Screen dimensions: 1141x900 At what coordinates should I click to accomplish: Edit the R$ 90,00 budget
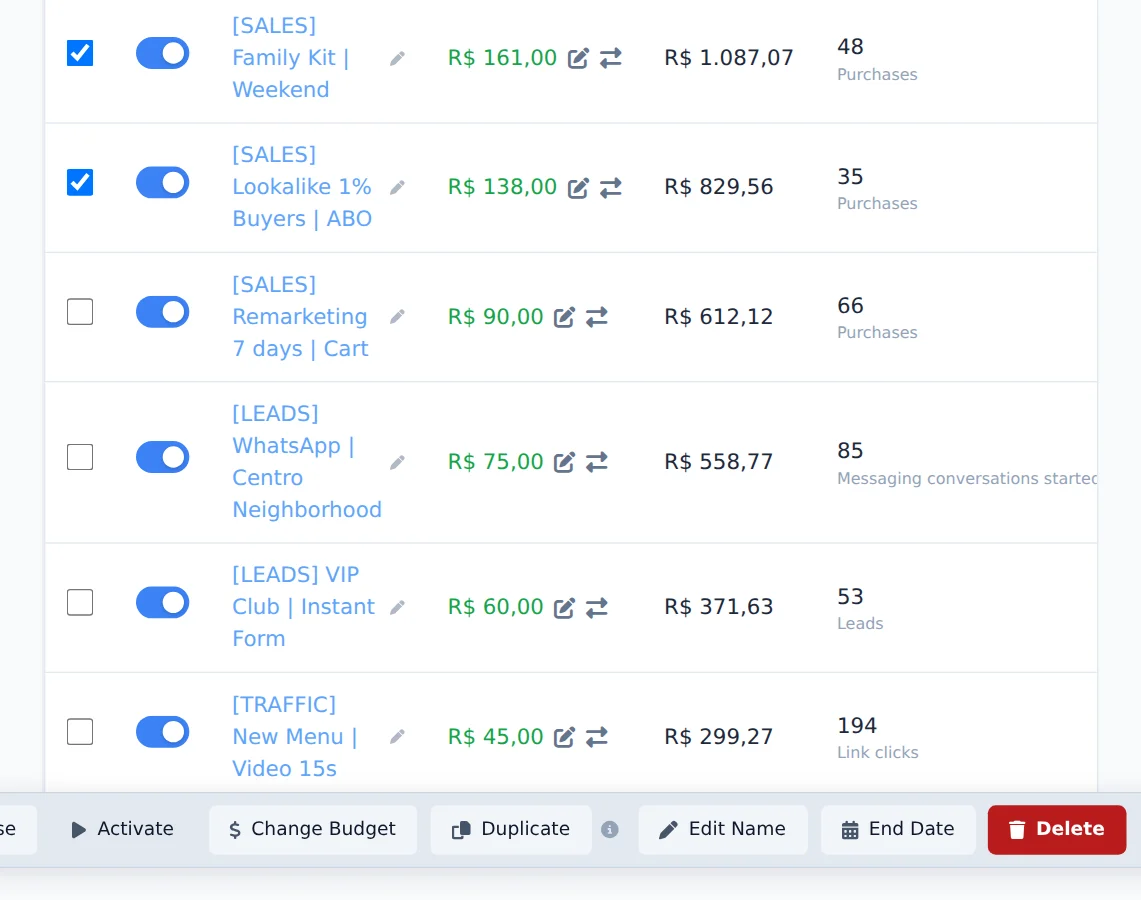pos(564,317)
